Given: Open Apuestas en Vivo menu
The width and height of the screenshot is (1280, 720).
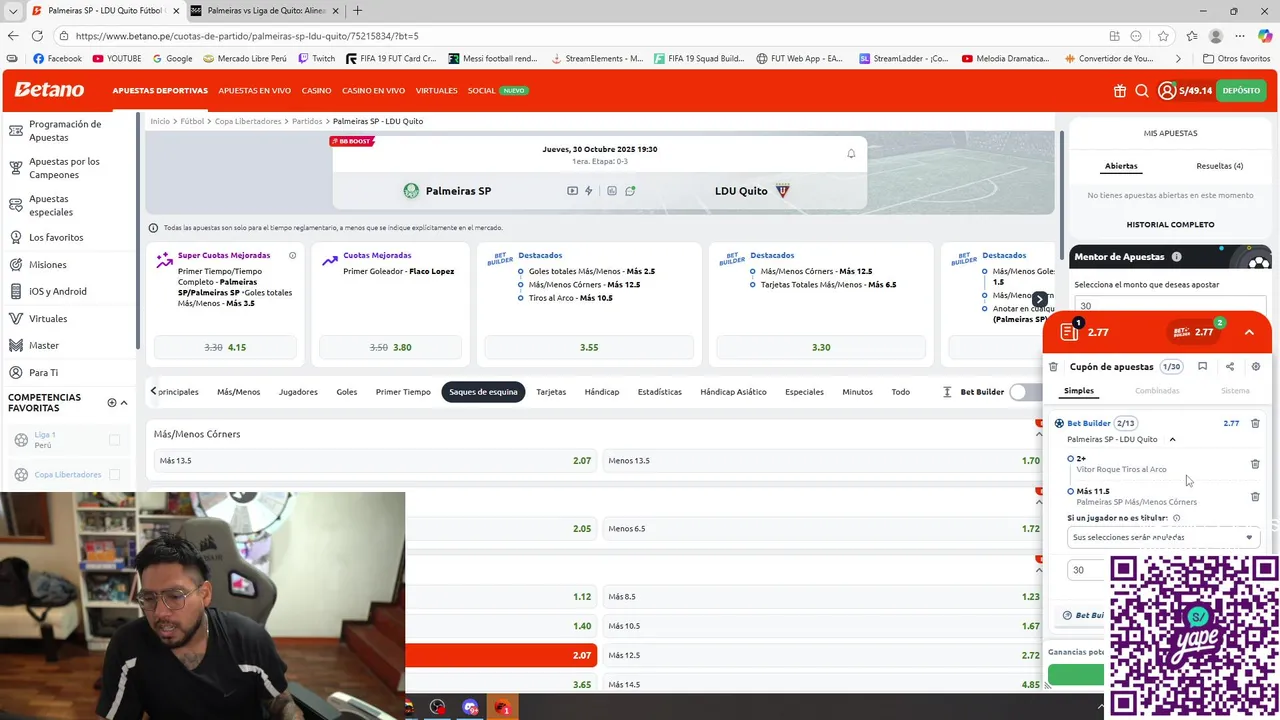Looking at the screenshot, I should pos(255,91).
